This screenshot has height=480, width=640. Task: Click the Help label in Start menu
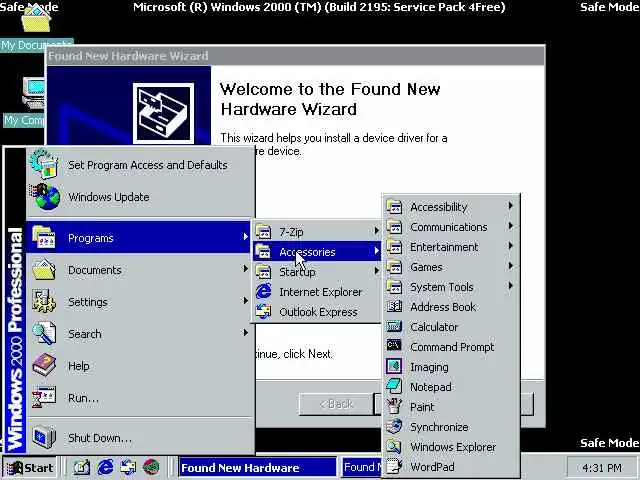click(79, 366)
